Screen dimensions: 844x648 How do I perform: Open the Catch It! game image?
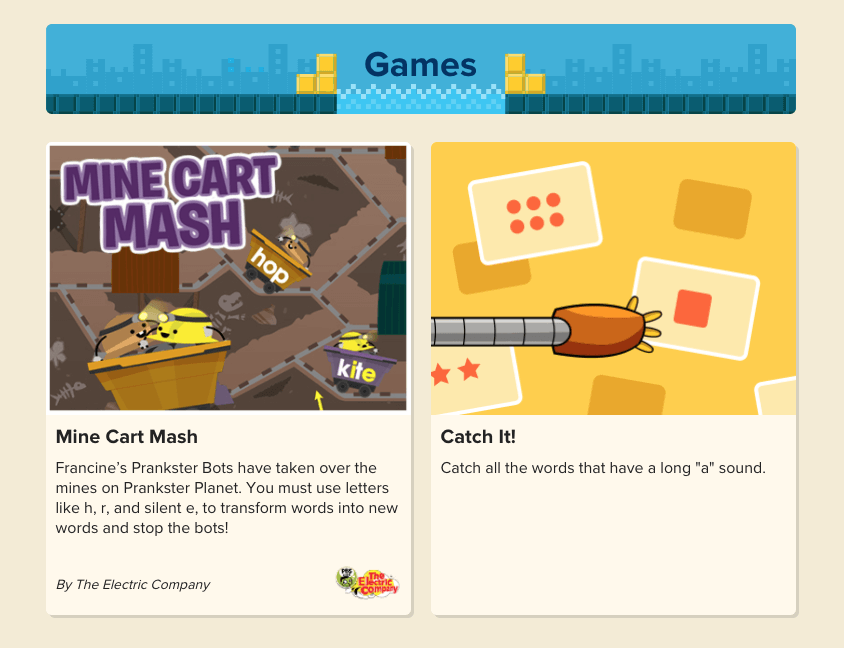coord(613,278)
